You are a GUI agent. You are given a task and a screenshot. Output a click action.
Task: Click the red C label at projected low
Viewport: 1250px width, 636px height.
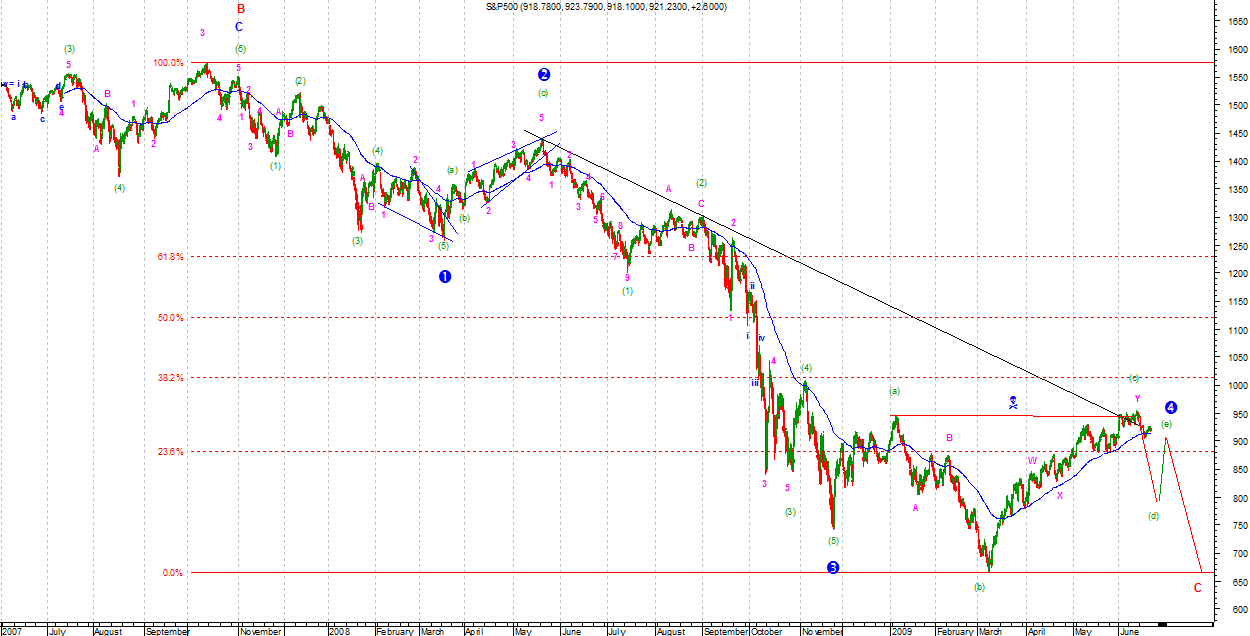click(1198, 587)
